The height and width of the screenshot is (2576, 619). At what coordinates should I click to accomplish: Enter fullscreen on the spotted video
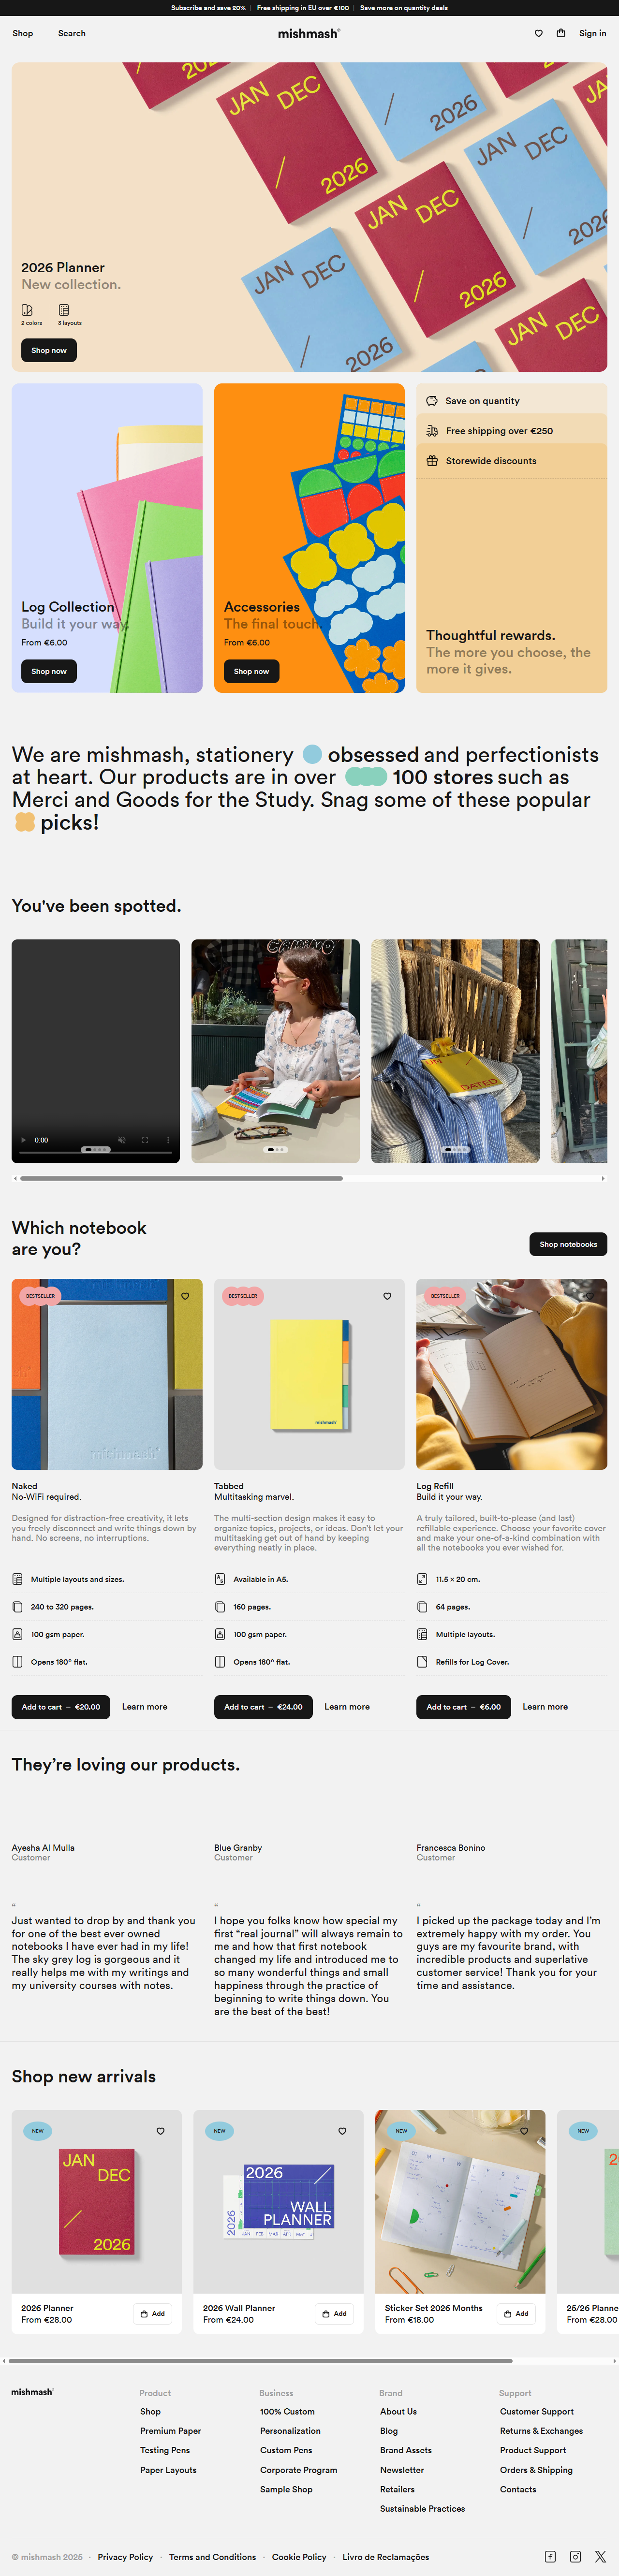click(x=145, y=1140)
